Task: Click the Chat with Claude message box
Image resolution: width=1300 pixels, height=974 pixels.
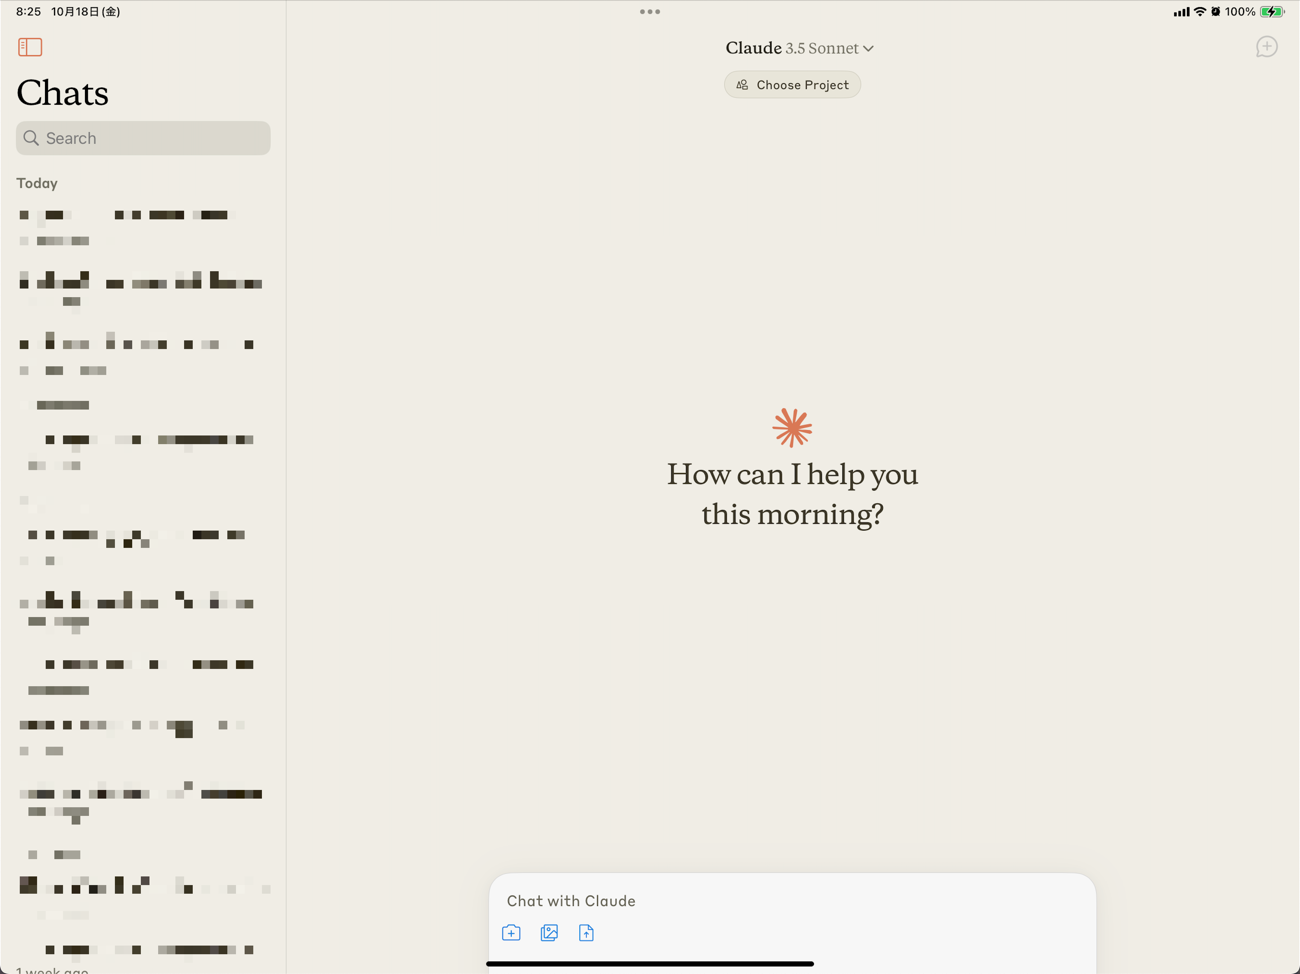Action: [x=792, y=901]
